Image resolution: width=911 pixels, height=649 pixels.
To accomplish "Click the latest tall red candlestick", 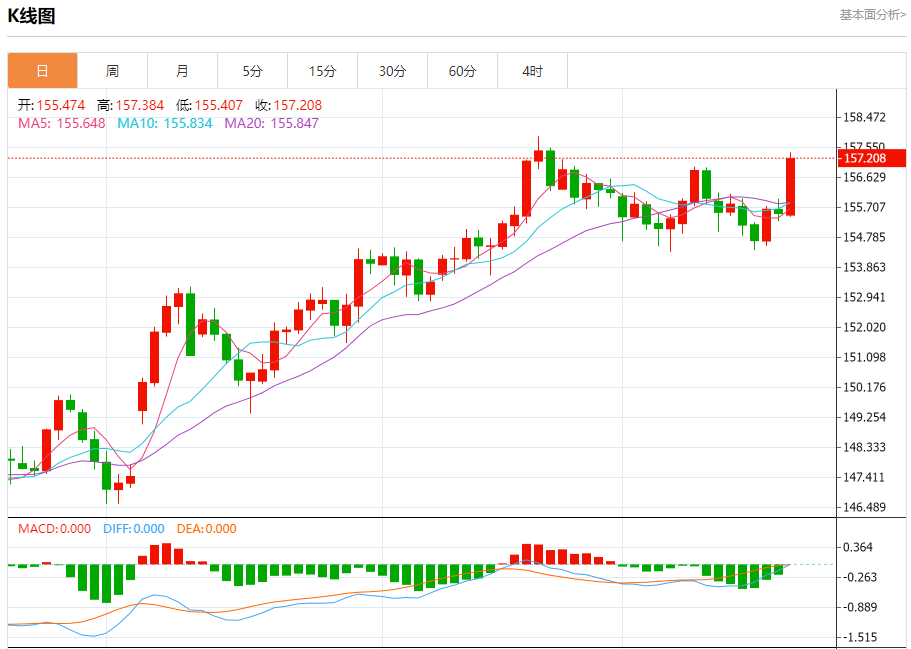I will coord(790,186).
